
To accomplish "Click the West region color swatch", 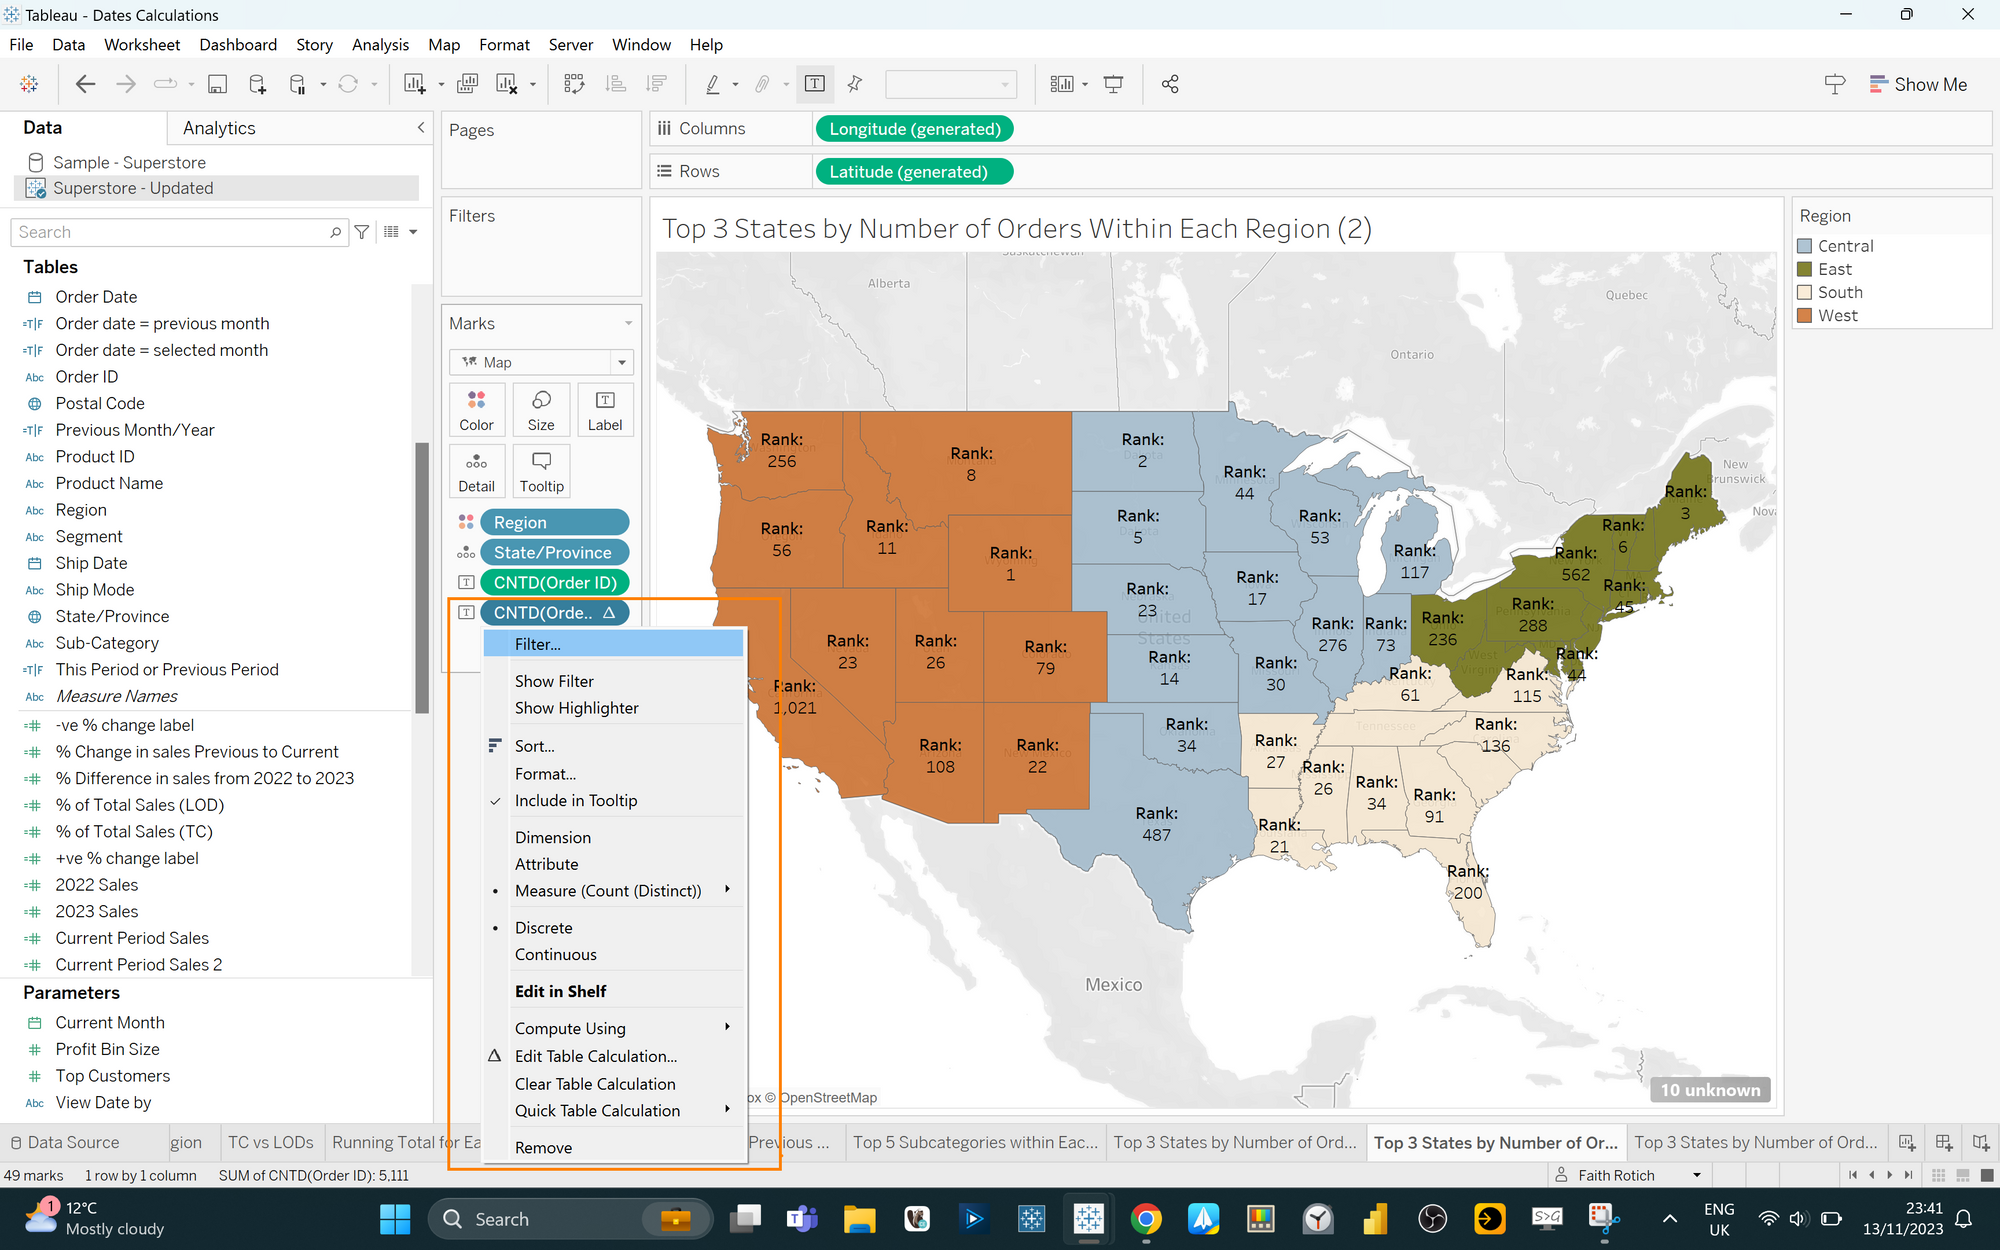I will pyautogui.click(x=1805, y=316).
